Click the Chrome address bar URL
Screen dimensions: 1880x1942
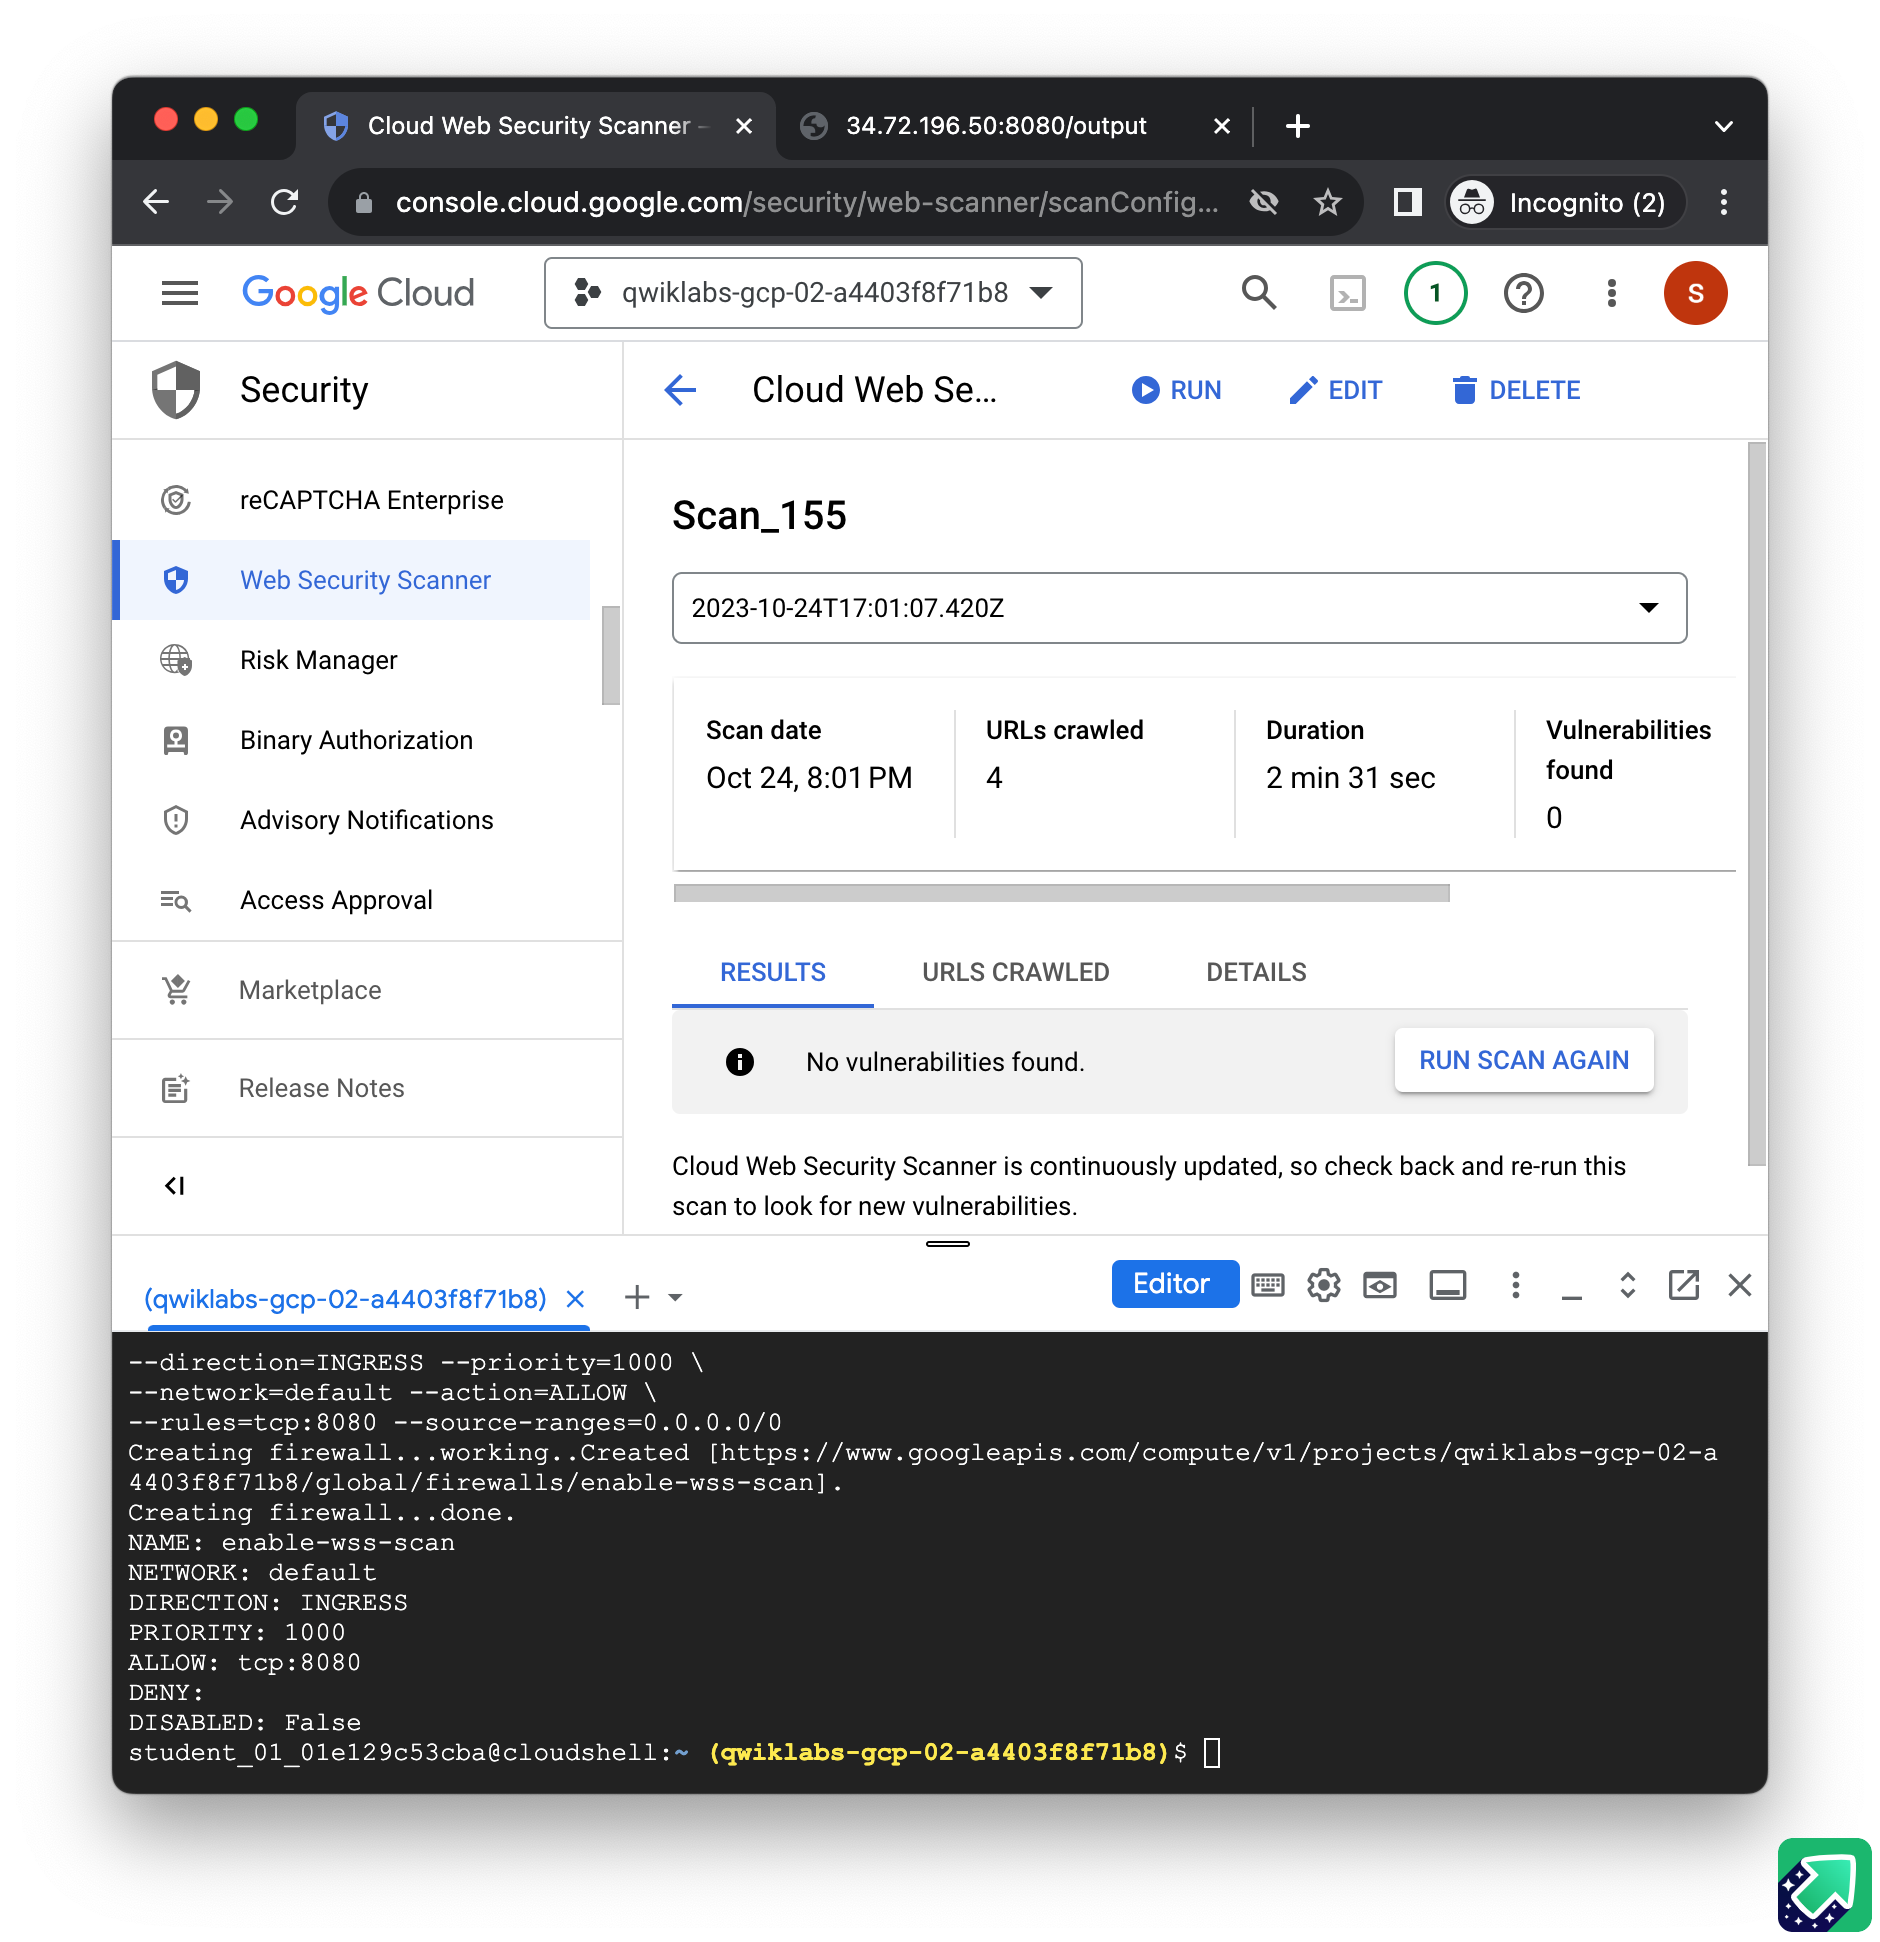tap(806, 203)
